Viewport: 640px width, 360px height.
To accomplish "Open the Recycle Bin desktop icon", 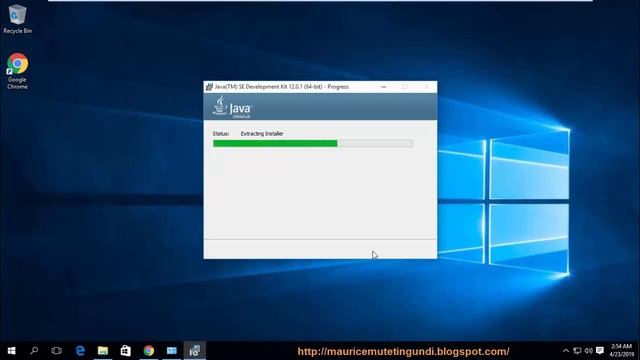I will pos(17,20).
